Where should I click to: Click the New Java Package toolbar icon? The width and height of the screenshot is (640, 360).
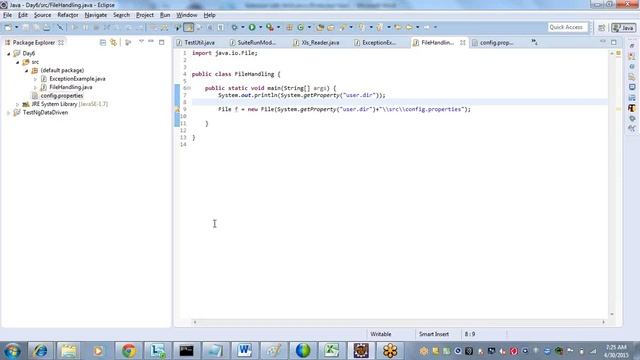(x=289, y=27)
